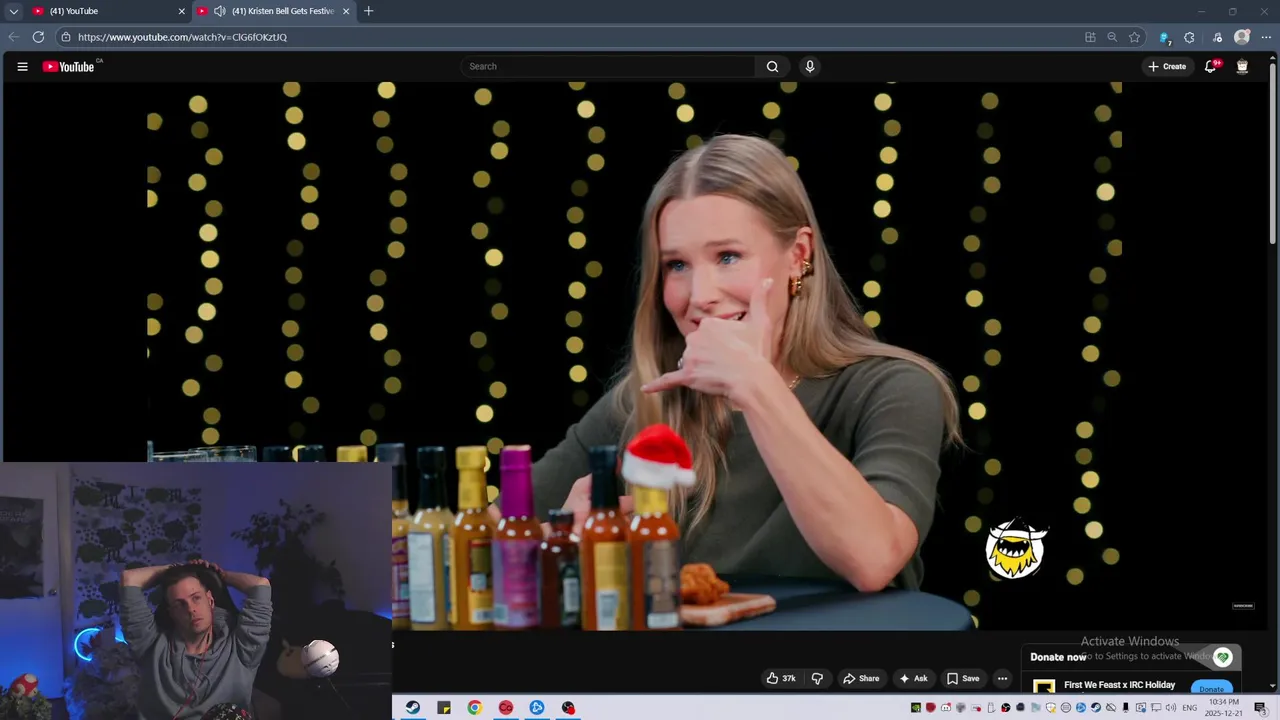Open the black and red taskbar app
The width and height of the screenshot is (1280, 720).
pyautogui.click(x=568, y=708)
